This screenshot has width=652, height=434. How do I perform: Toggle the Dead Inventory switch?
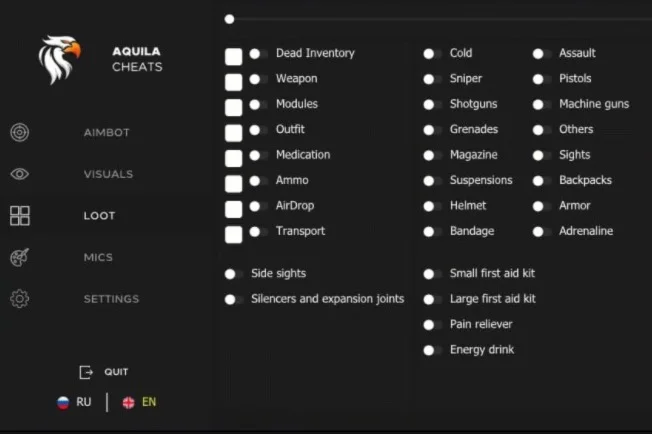click(259, 54)
